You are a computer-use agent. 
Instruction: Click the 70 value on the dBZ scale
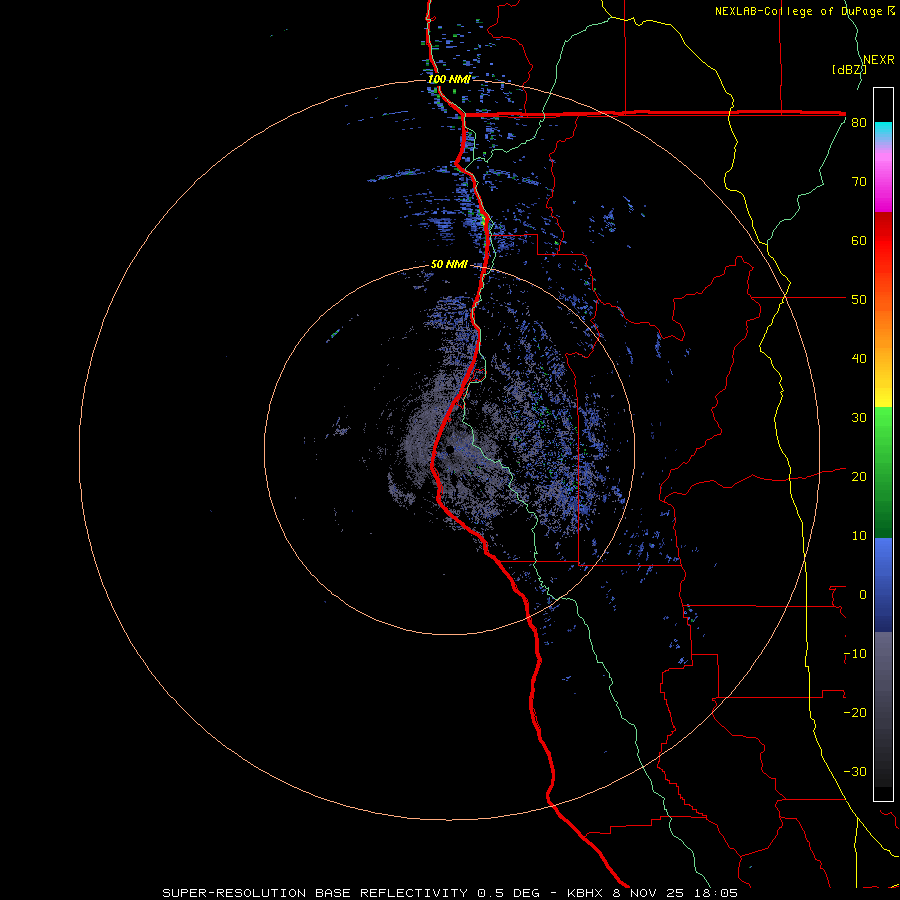point(859,182)
